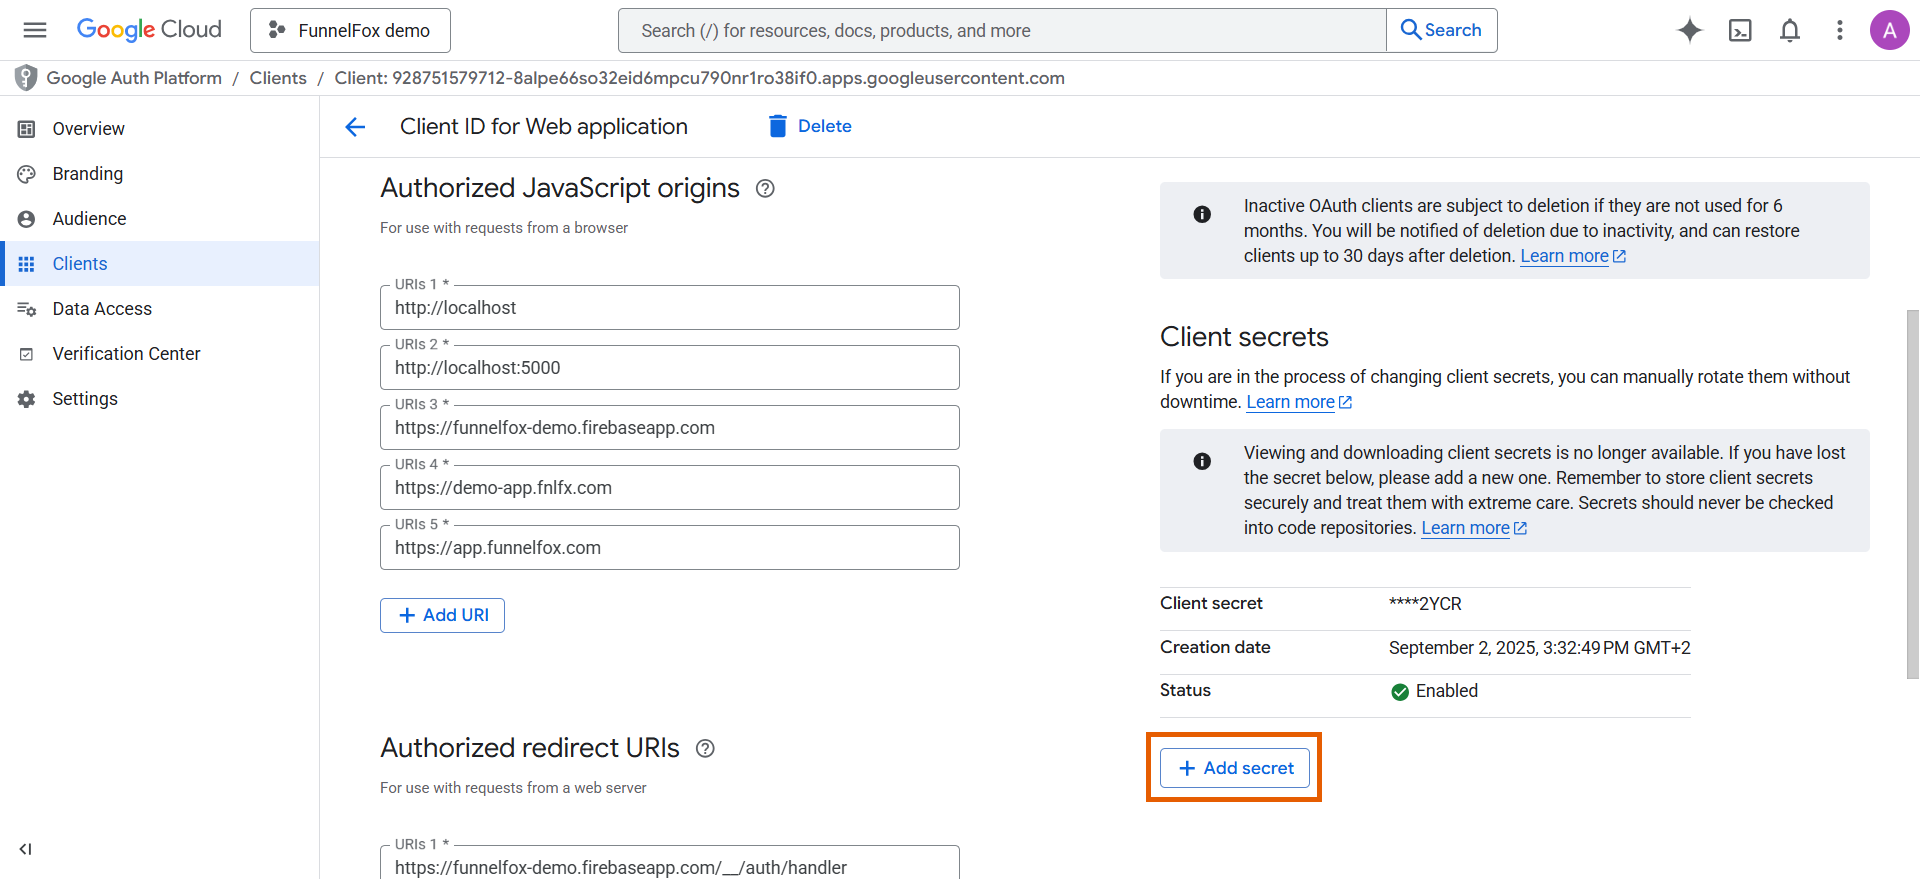
Task: Open the three-dot settings and utilities menu
Action: [x=1839, y=30]
